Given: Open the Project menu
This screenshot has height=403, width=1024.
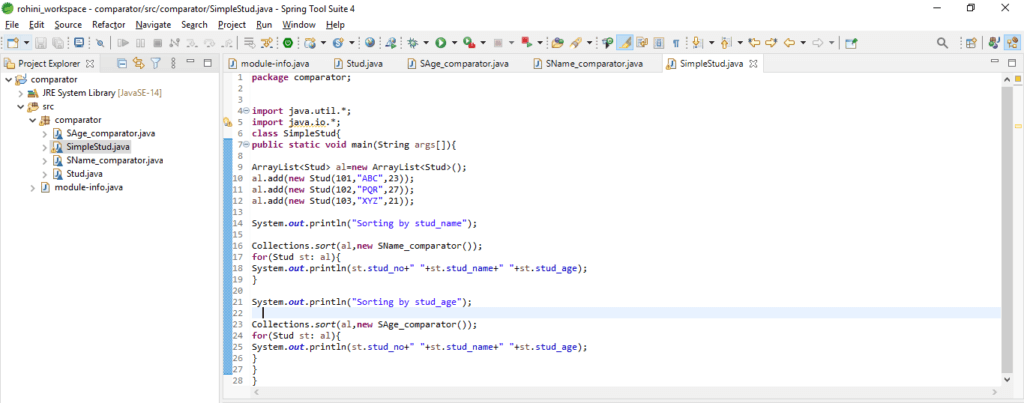Looking at the screenshot, I should [x=232, y=25].
